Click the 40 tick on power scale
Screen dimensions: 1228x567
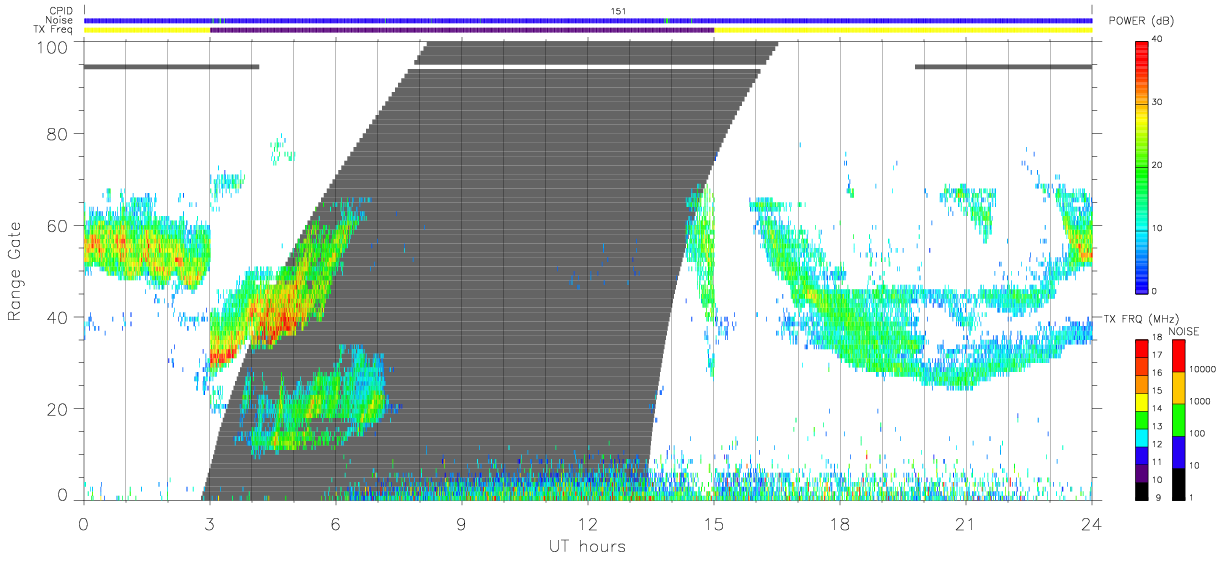click(x=1157, y=39)
